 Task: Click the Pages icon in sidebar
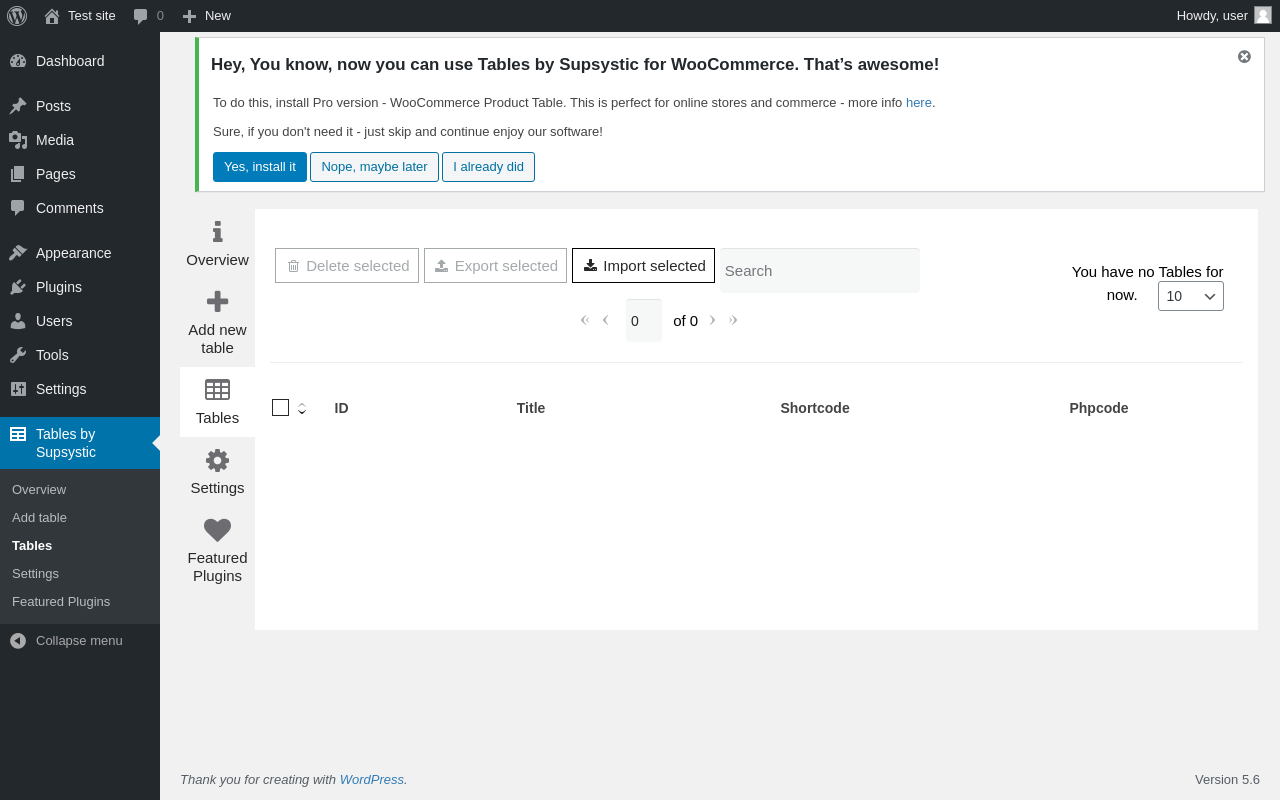click(18, 174)
